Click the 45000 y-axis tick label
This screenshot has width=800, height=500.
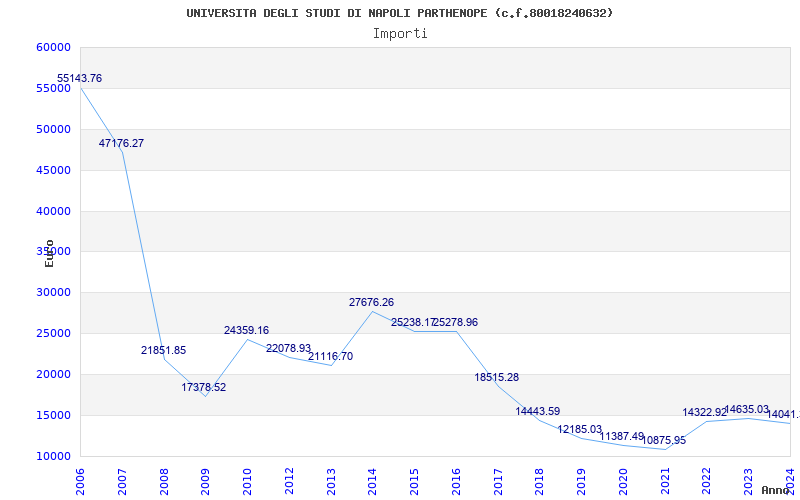pyautogui.click(x=53, y=170)
